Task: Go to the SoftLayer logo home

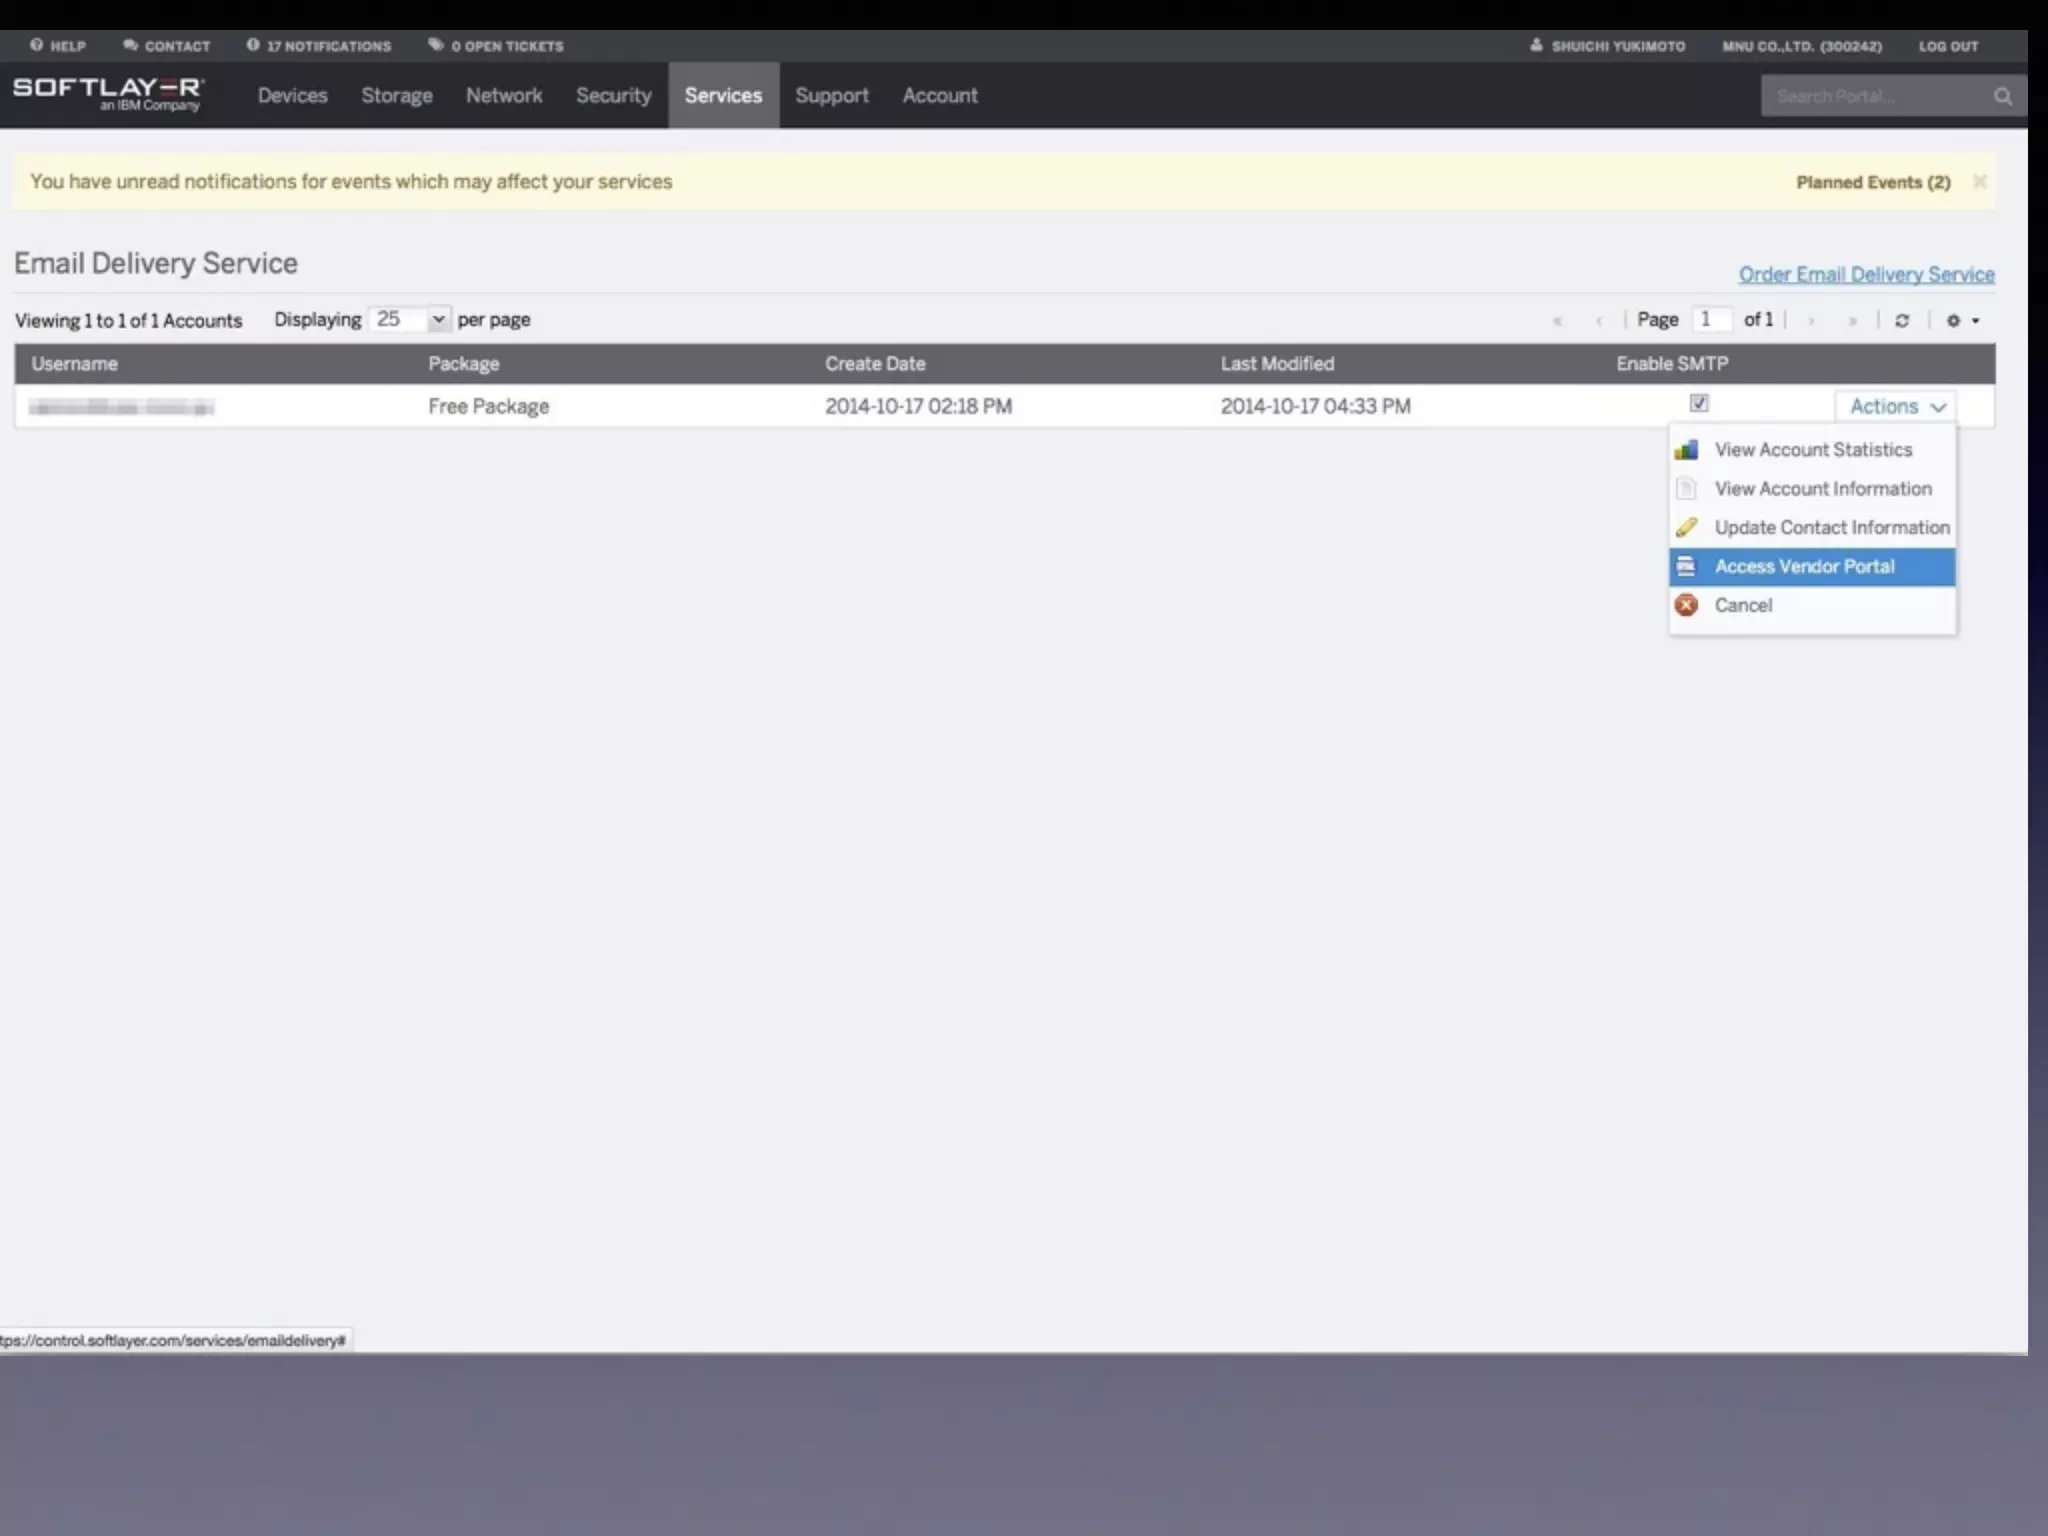Action: tap(108, 94)
